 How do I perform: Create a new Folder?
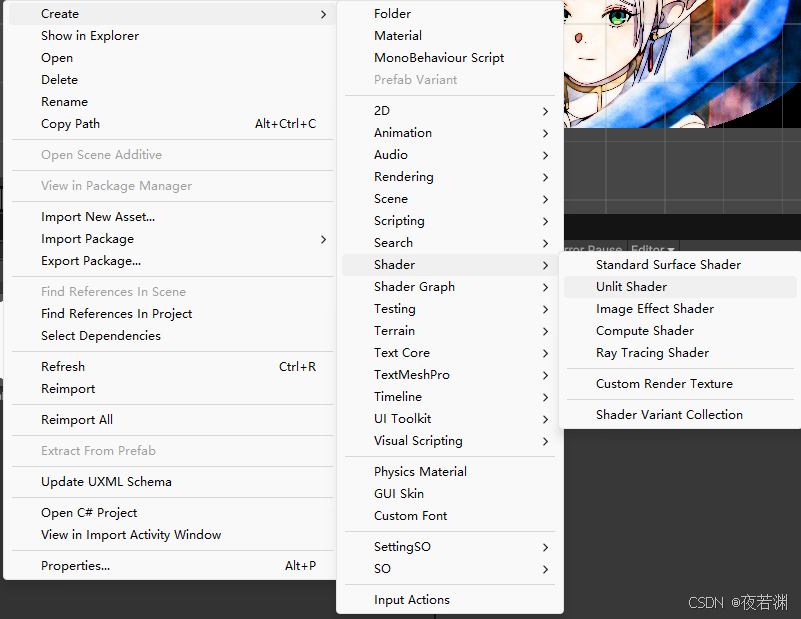(450, 14)
